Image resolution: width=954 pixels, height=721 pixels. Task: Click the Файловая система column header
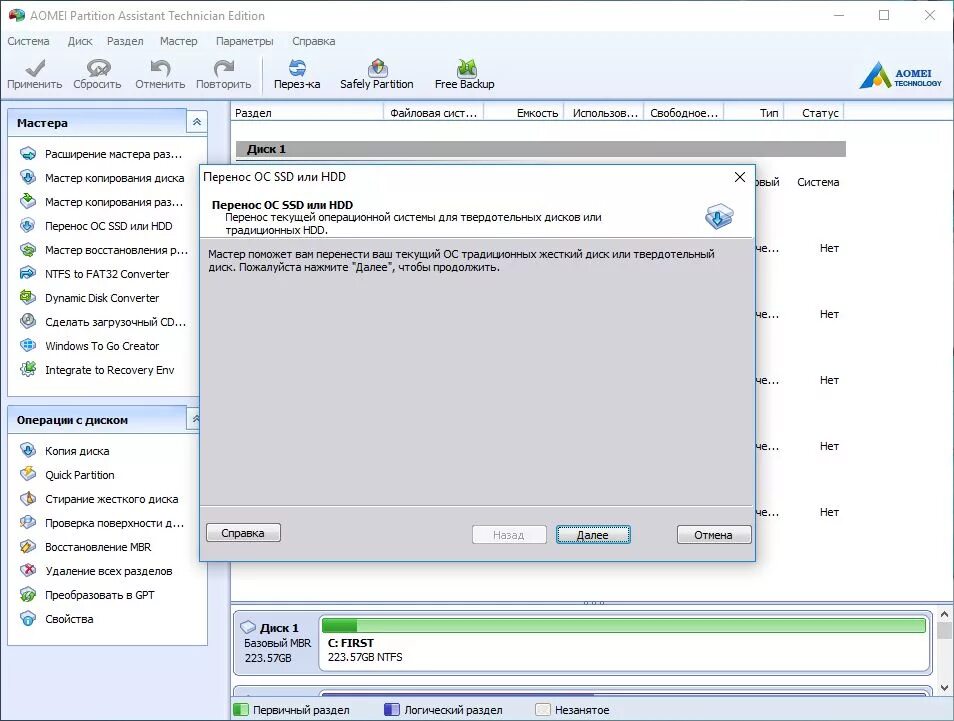434,113
